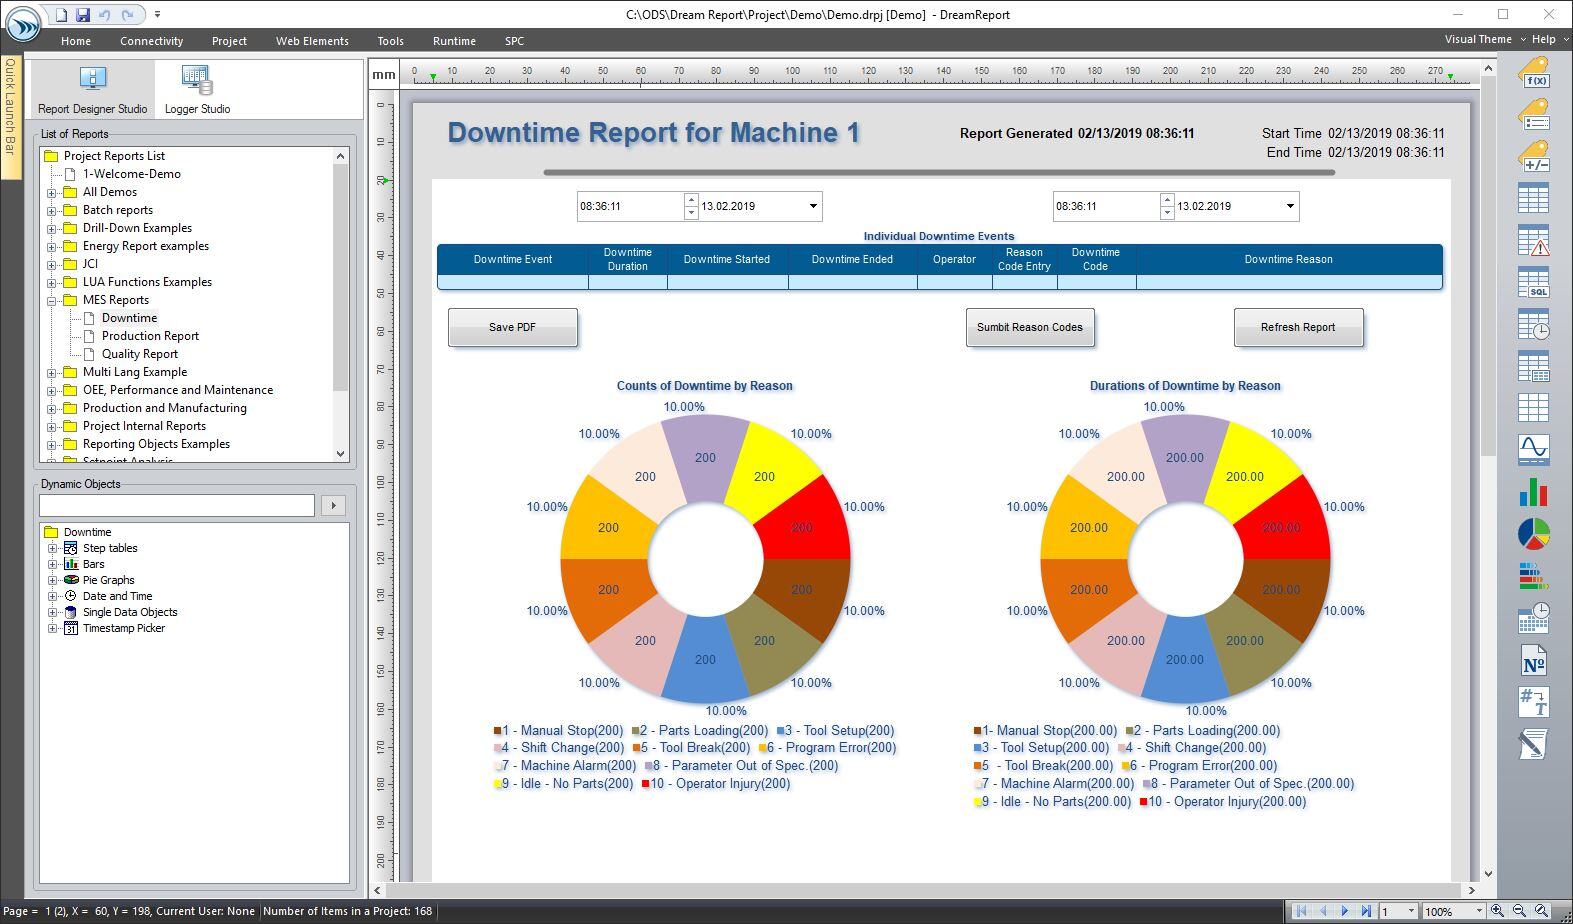Go to next page arrow in status bar
This screenshot has height=924, width=1573.
coord(1344,911)
